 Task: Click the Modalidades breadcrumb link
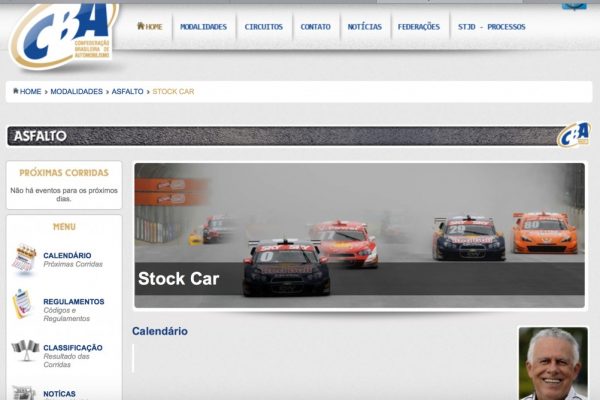(x=76, y=91)
